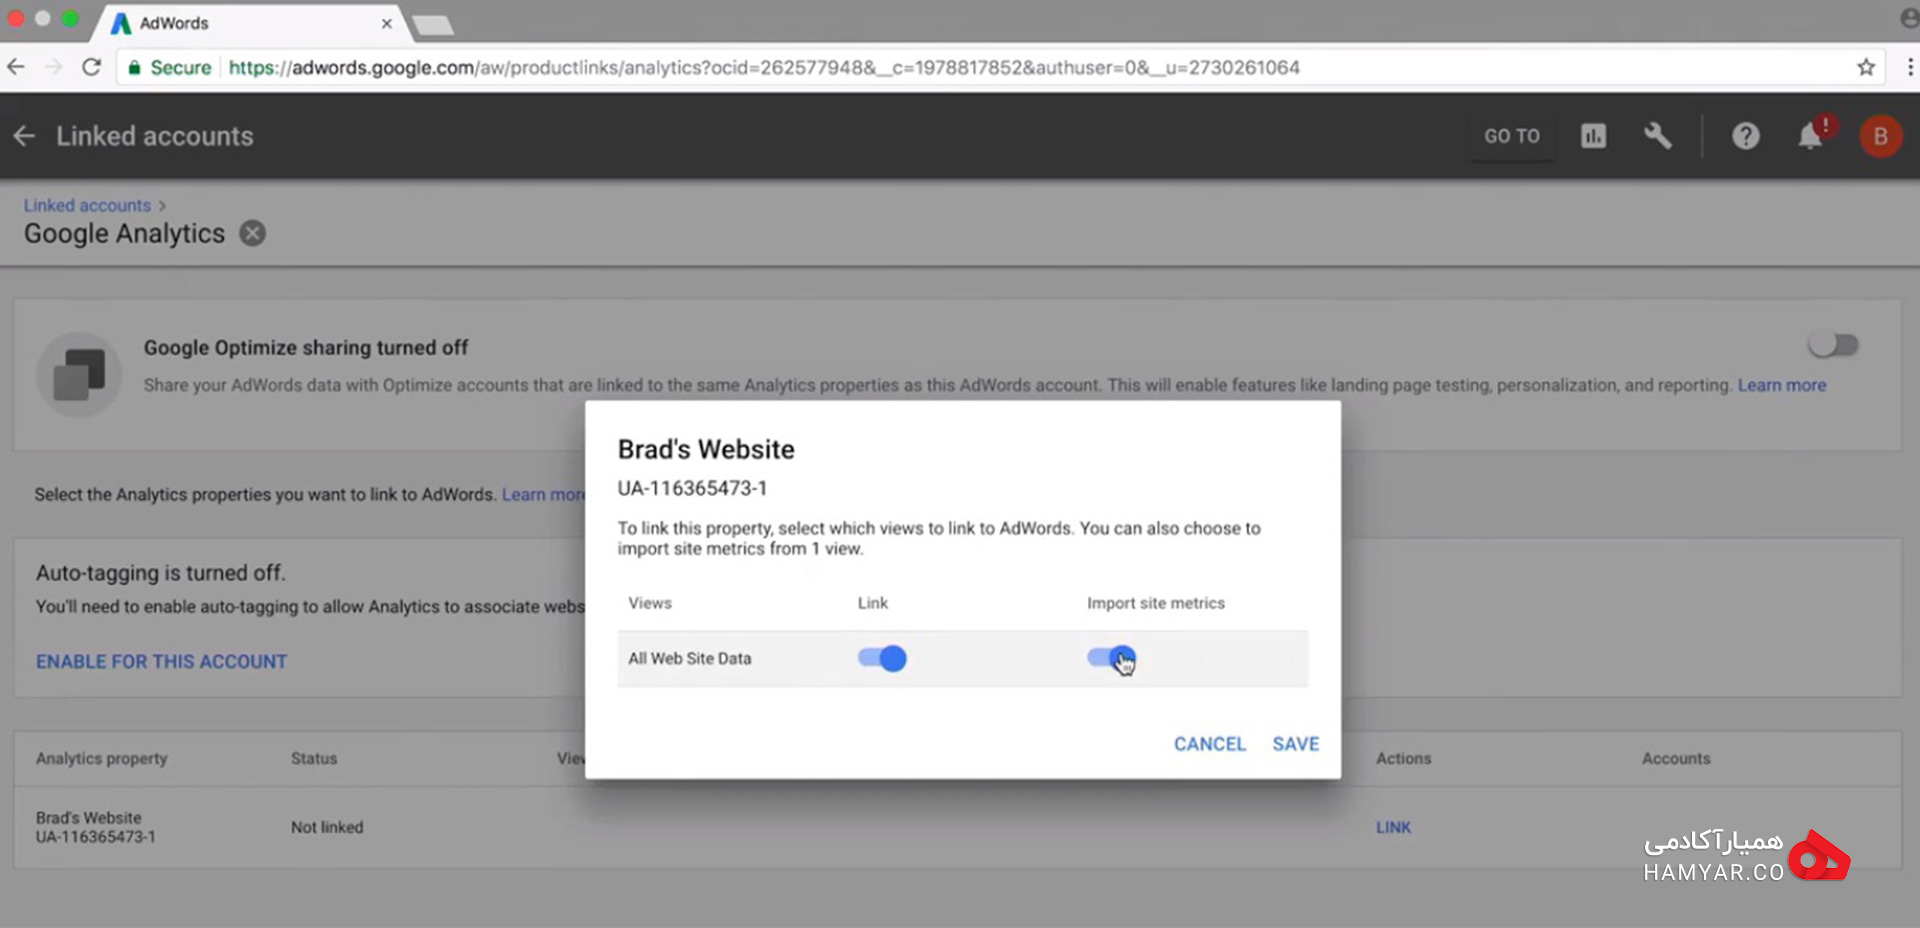1920x928 pixels.
Task: View site security padlock info
Action: point(133,67)
